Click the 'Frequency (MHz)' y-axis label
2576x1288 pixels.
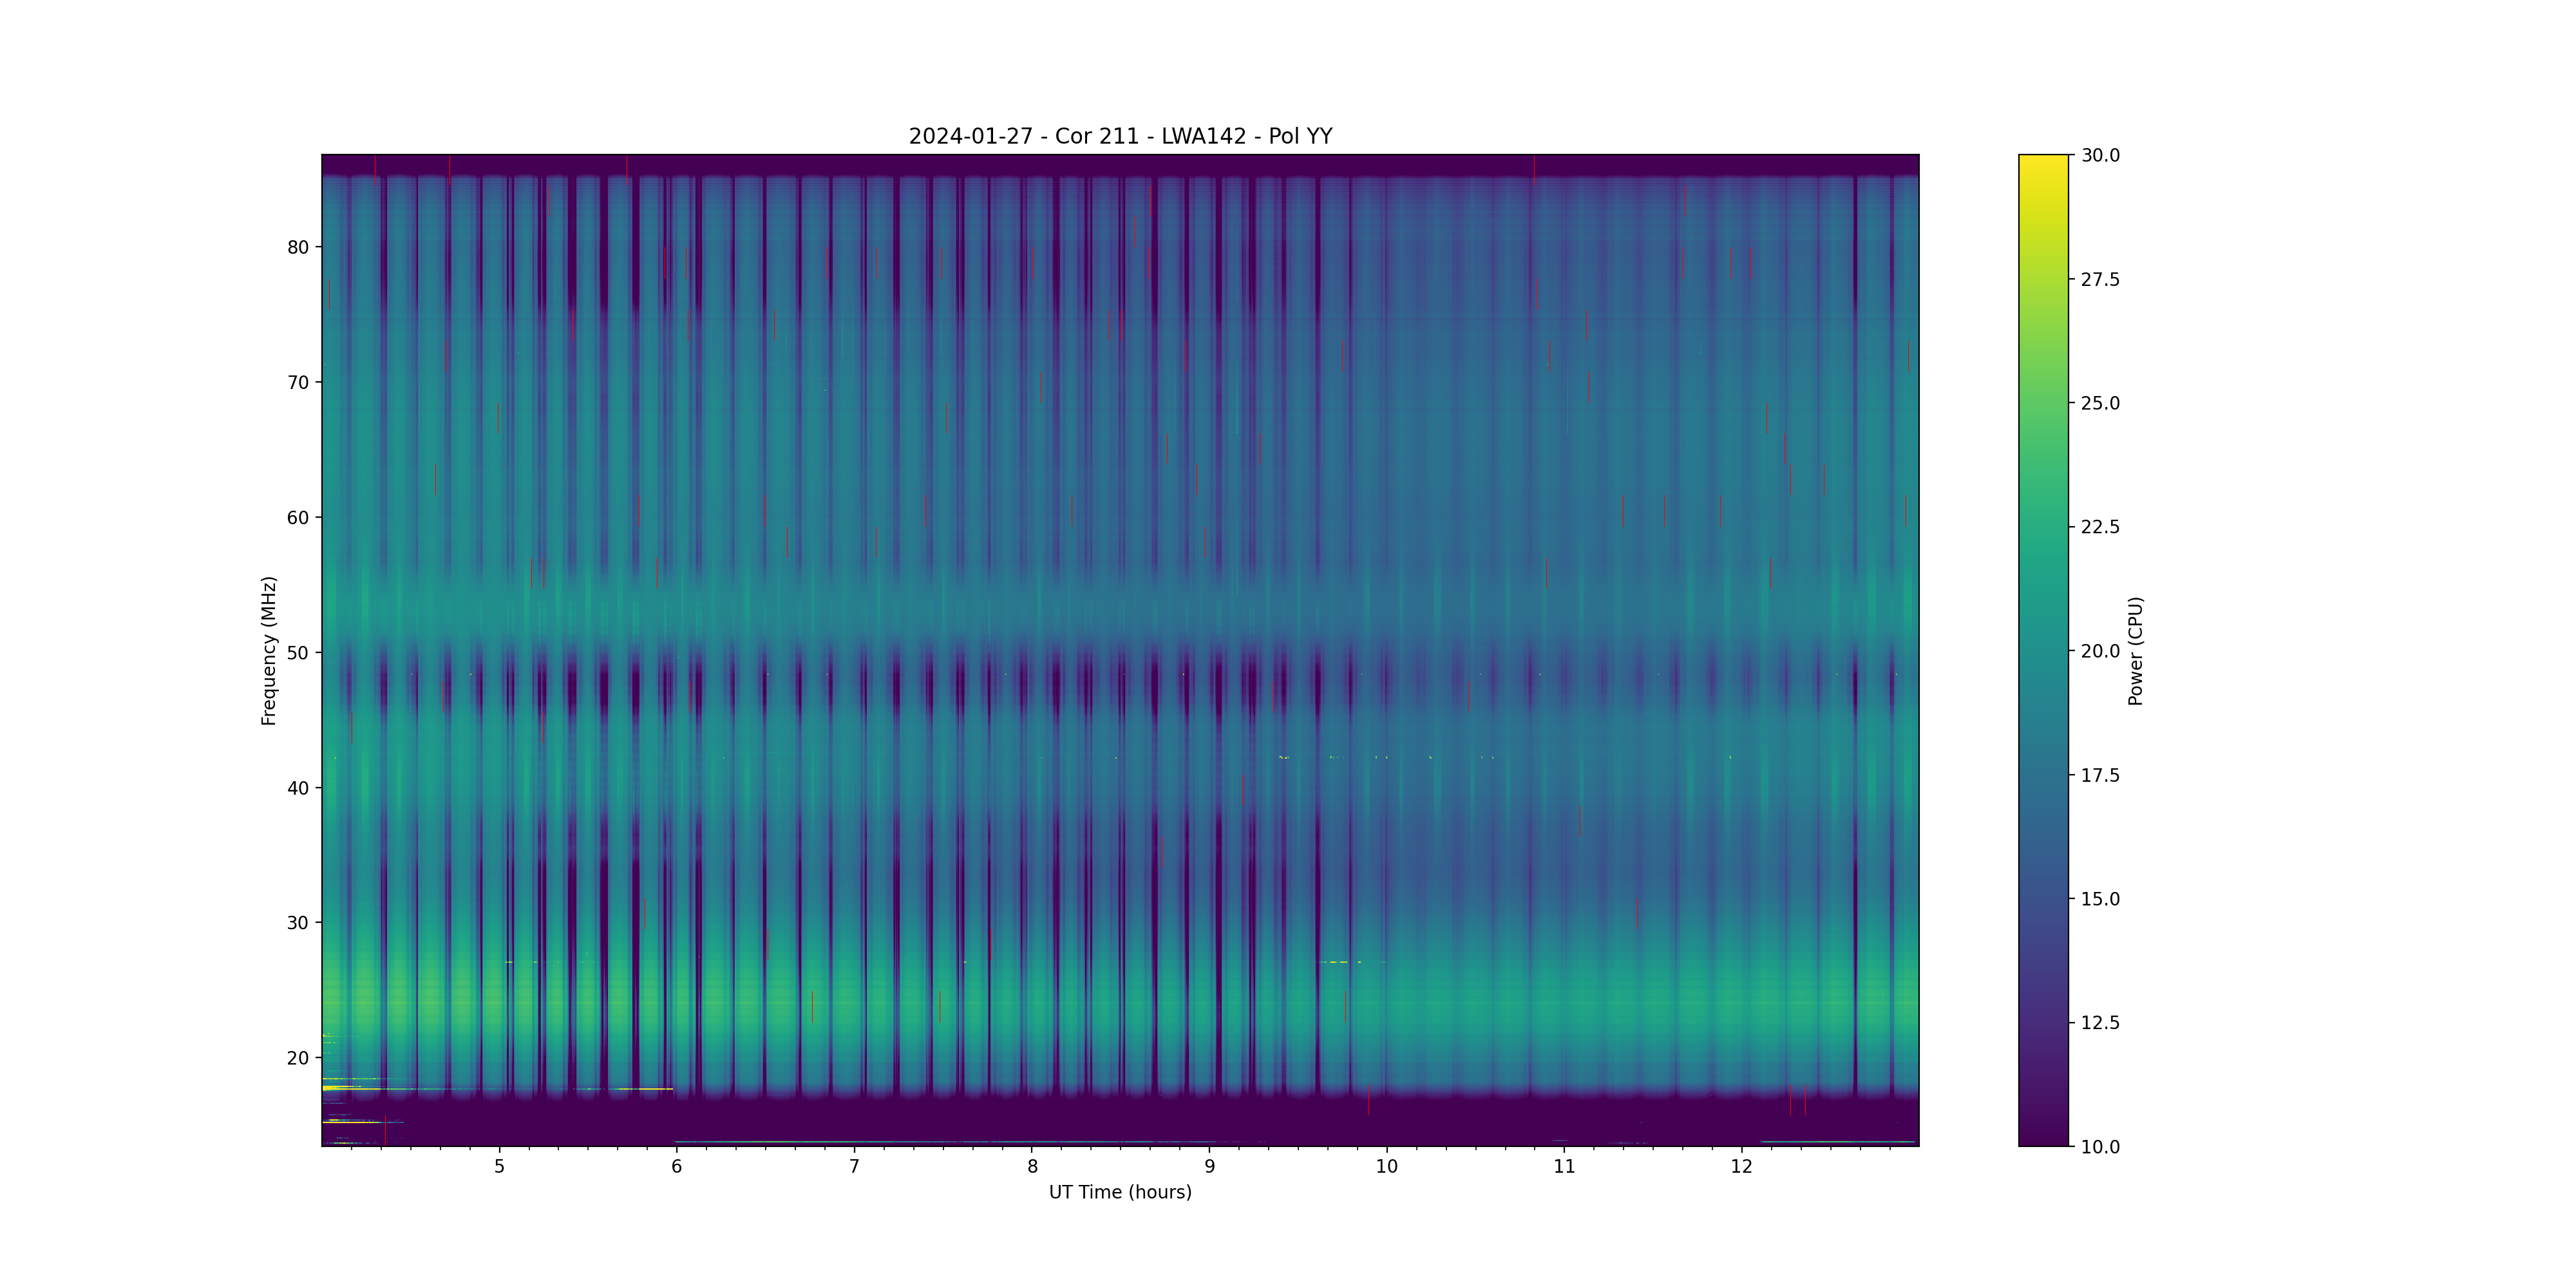(x=268, y=650)
